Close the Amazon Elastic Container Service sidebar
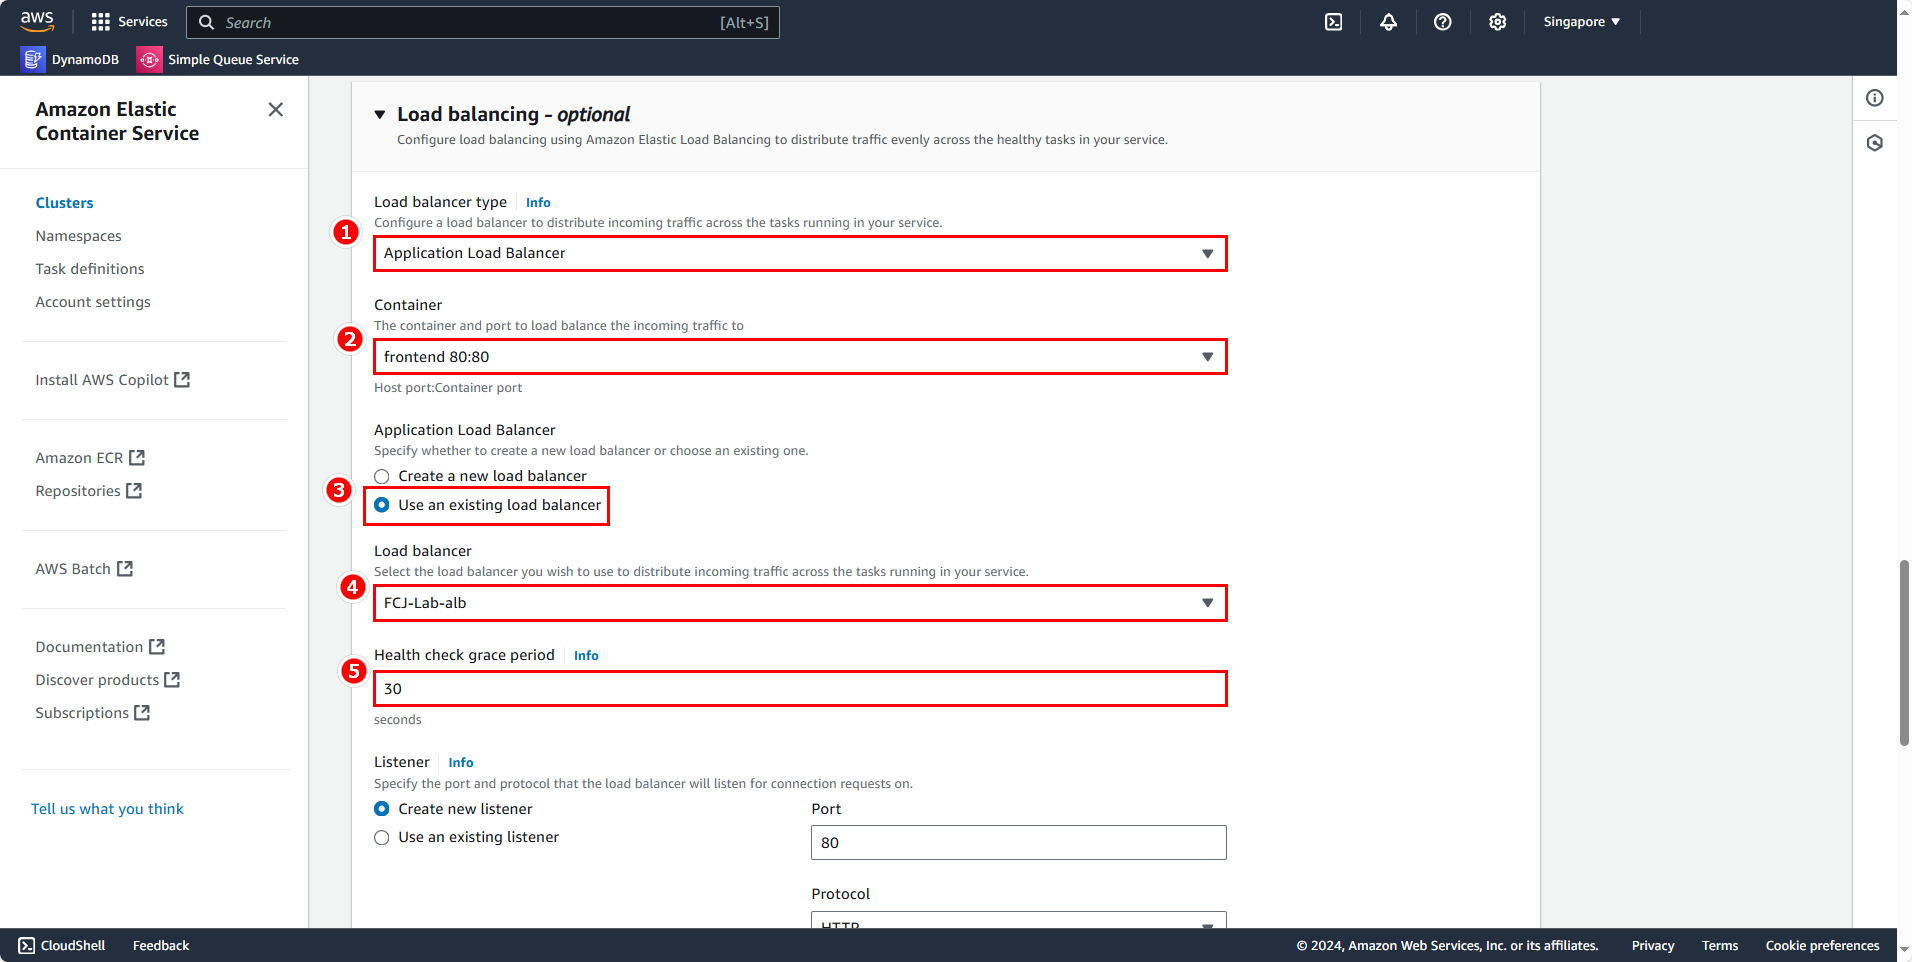The width and height of the screenshot is (1912, 962). 276,110
